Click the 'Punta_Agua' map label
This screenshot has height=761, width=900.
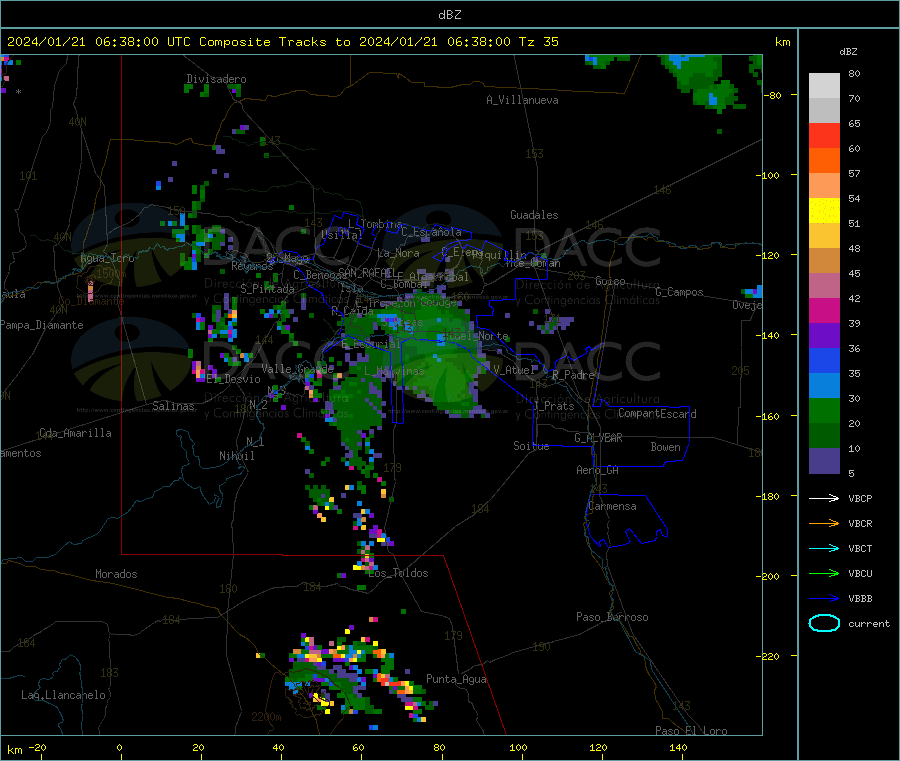click(456, 679)
